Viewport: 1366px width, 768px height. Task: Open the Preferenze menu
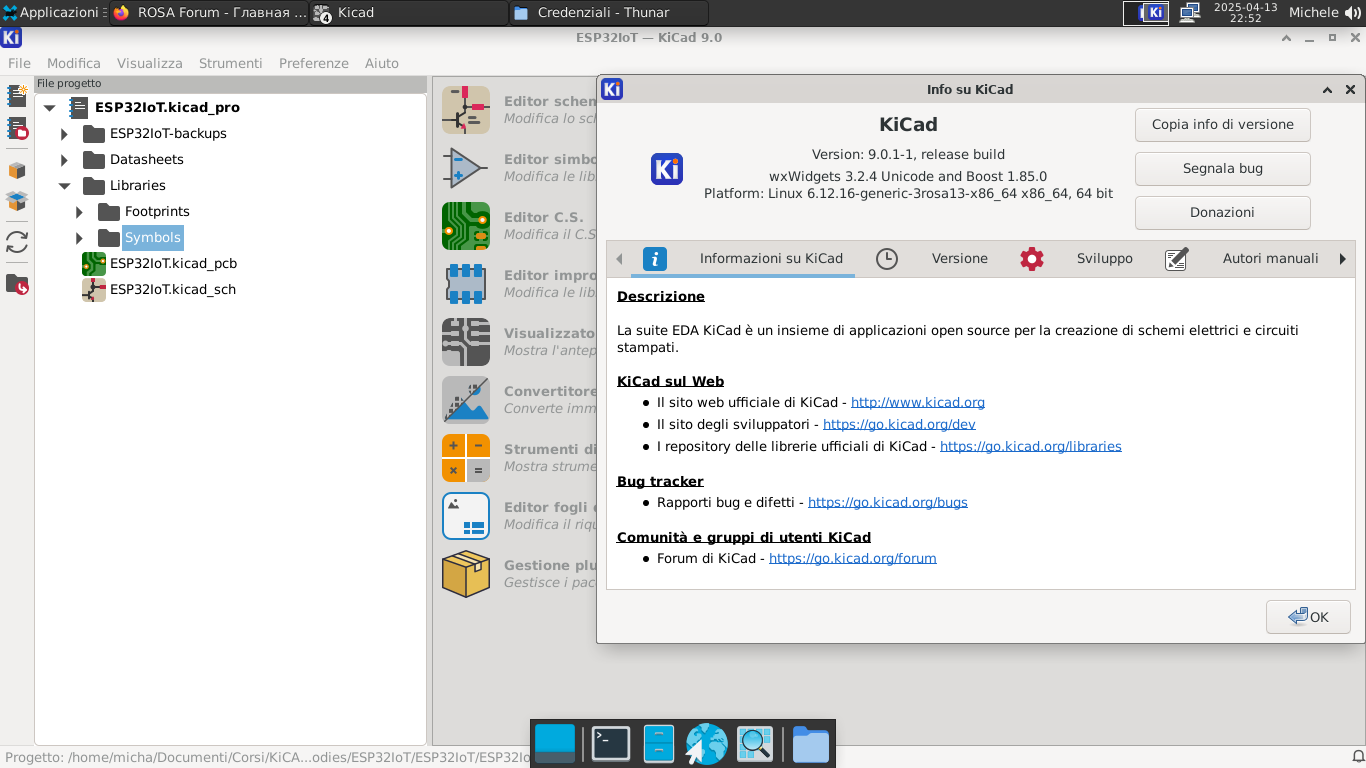click(x=314, y=63)
